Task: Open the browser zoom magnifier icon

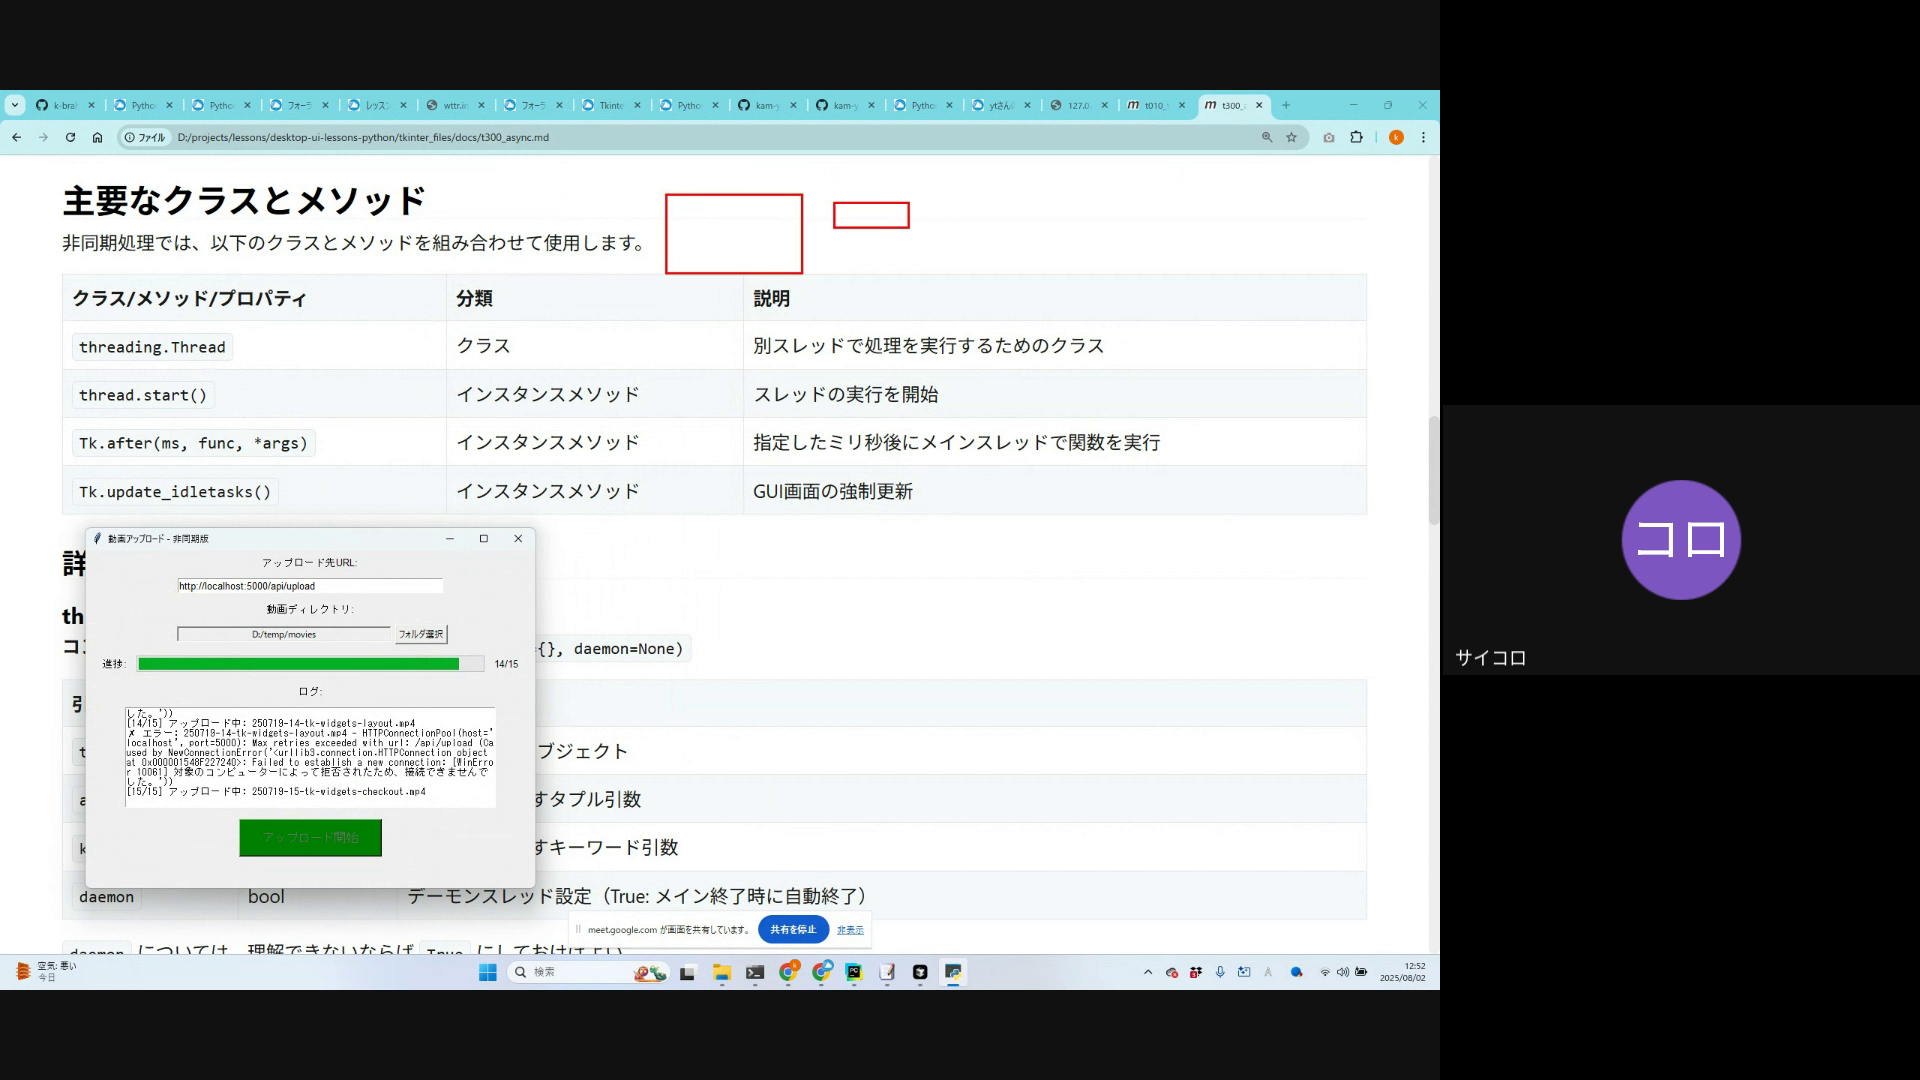Action: (1267, 138)
